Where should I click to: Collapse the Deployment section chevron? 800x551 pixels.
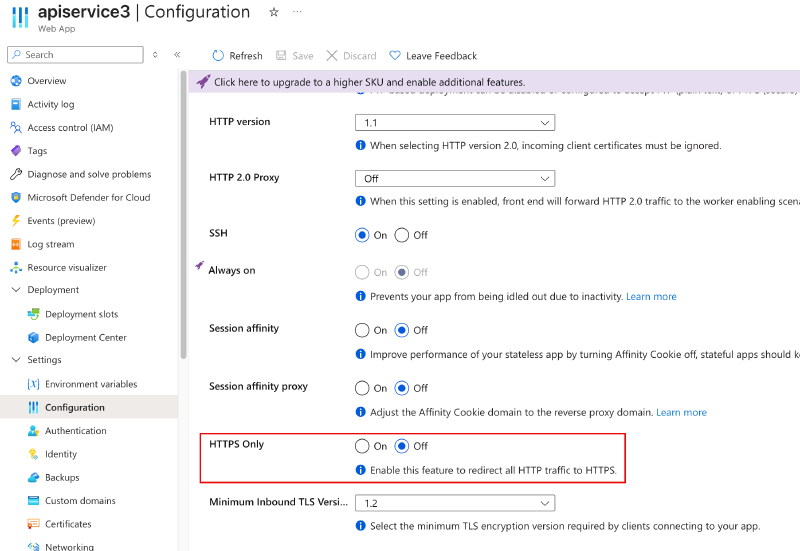click(16, 290)
